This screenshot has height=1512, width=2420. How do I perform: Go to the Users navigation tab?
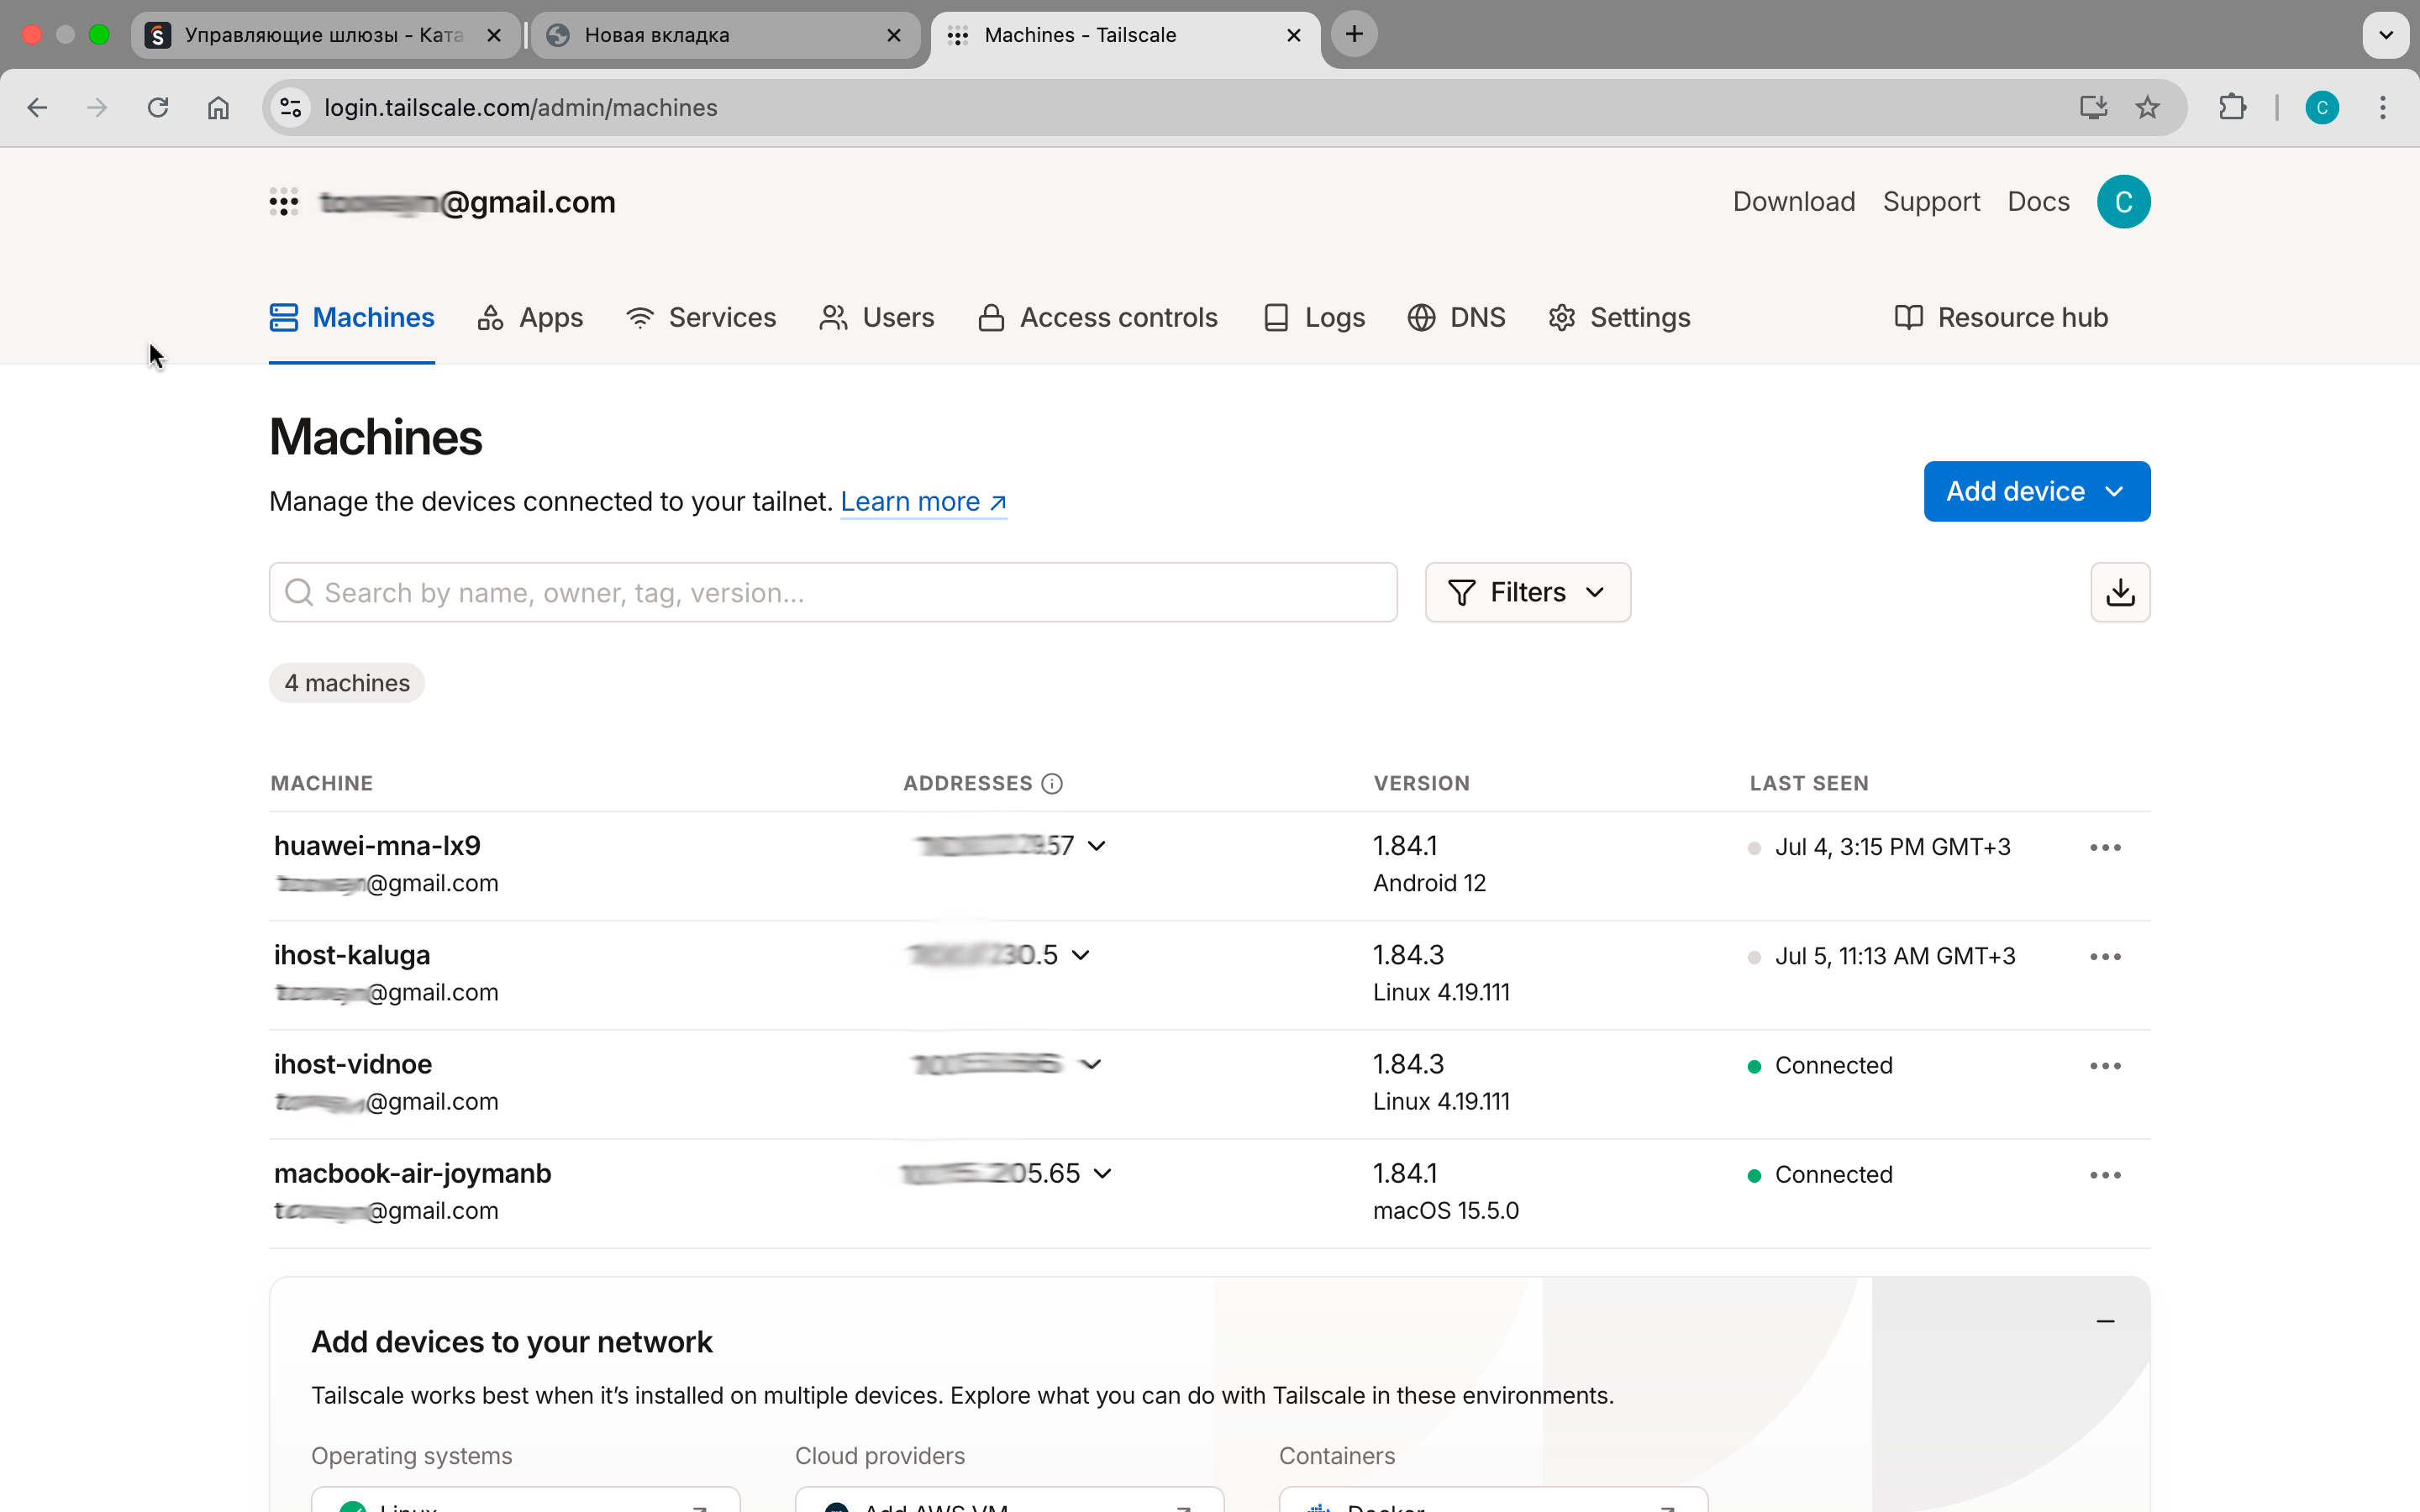(x=877, y=318)
